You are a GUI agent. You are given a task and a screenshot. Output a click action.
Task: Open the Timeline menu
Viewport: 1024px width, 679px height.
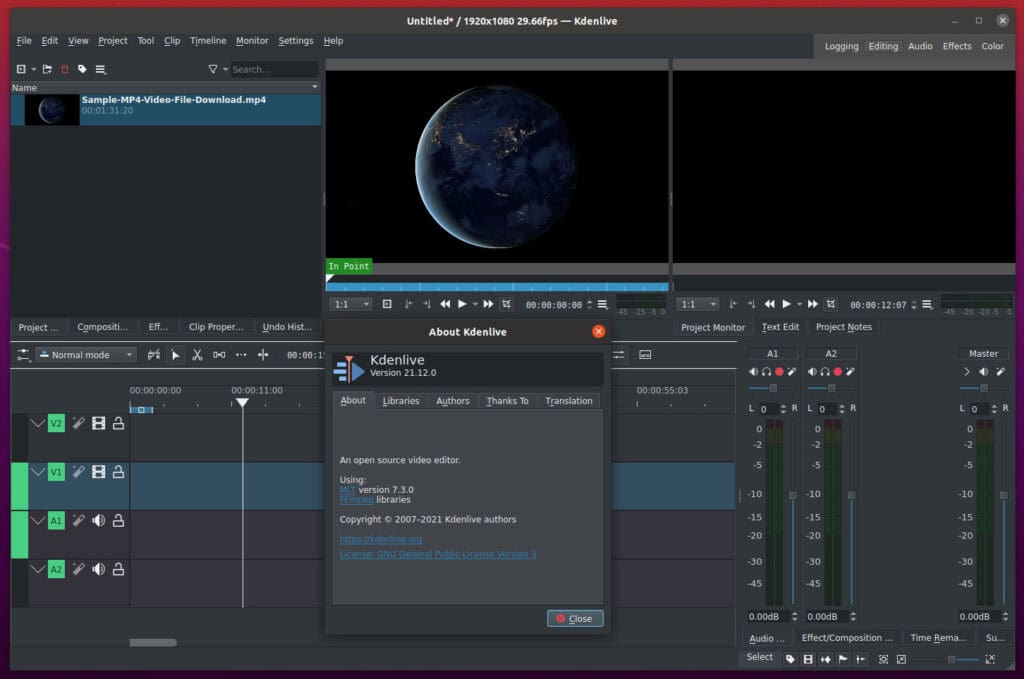(208, 40)
